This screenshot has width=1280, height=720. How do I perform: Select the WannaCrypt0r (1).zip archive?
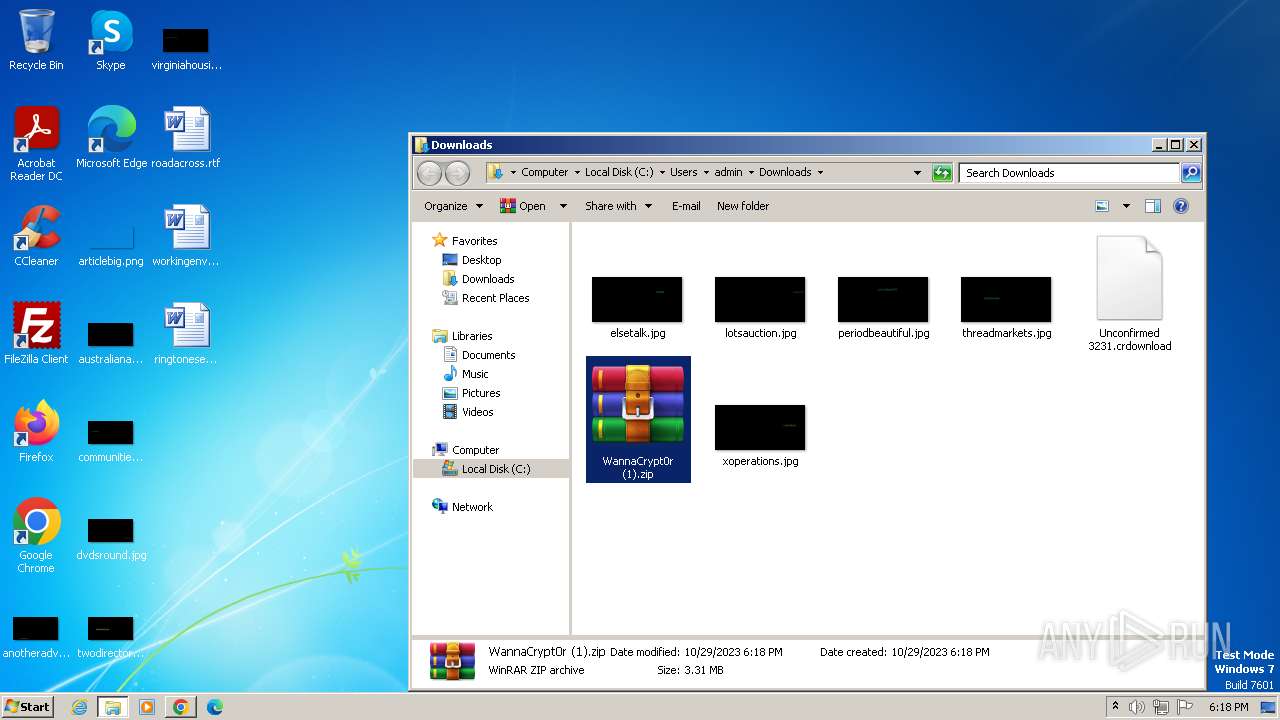[638, 419]
